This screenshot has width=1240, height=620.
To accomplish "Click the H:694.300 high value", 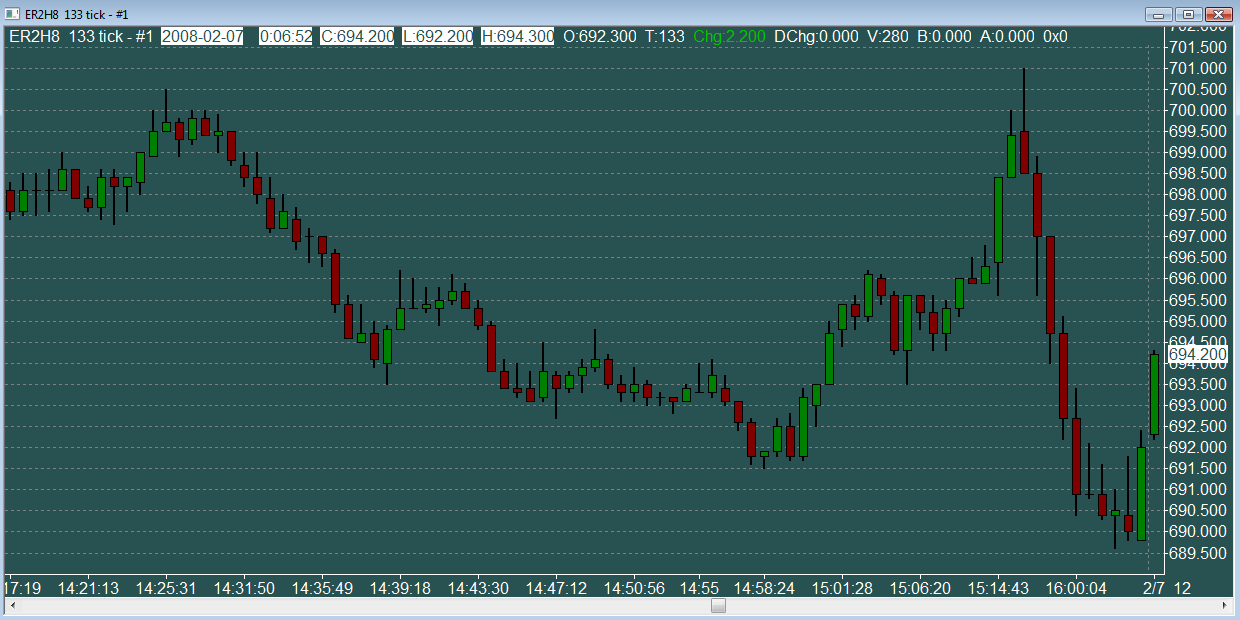I will tap(517, 36).
